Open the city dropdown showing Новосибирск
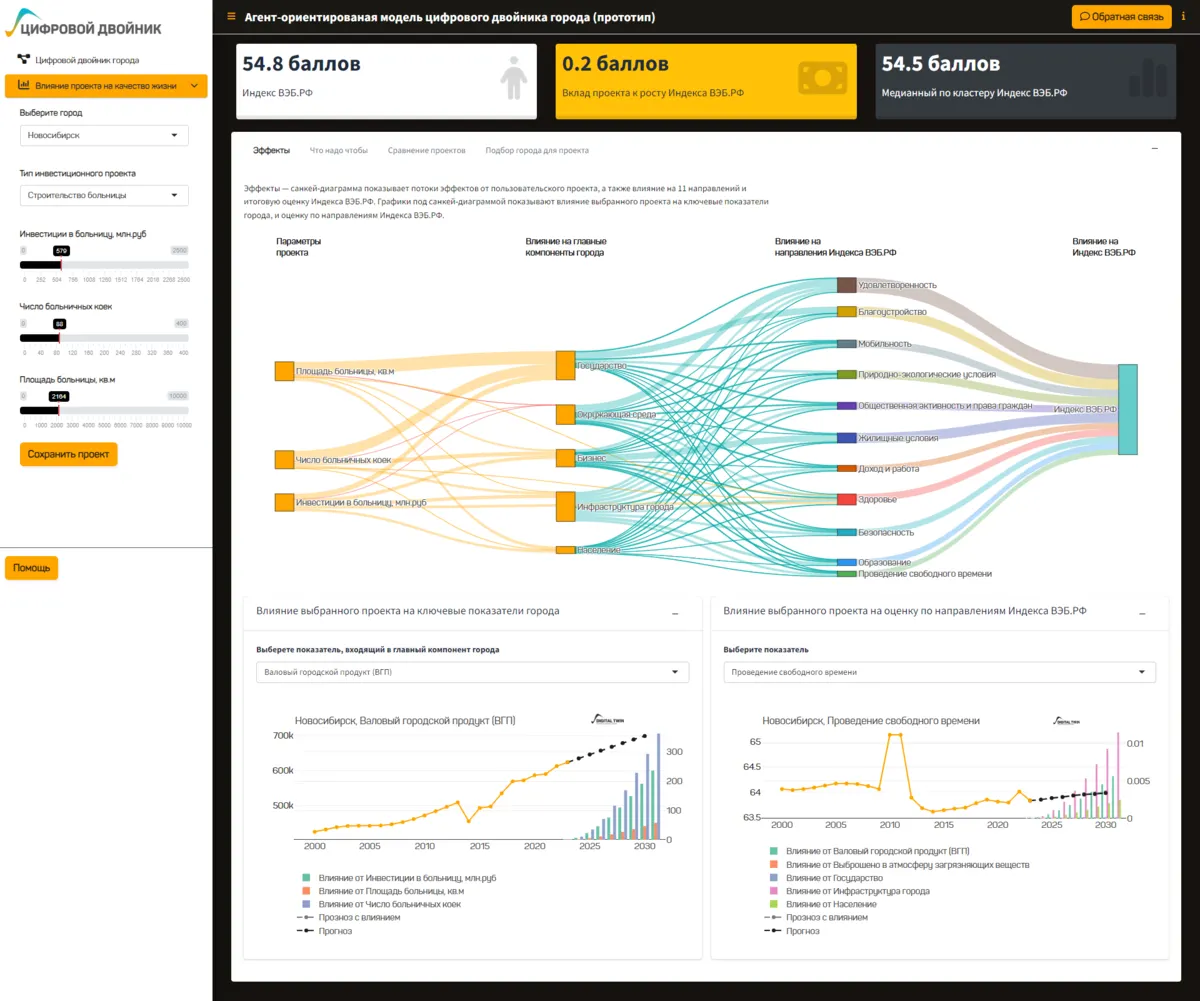 (x=104, y=135)
